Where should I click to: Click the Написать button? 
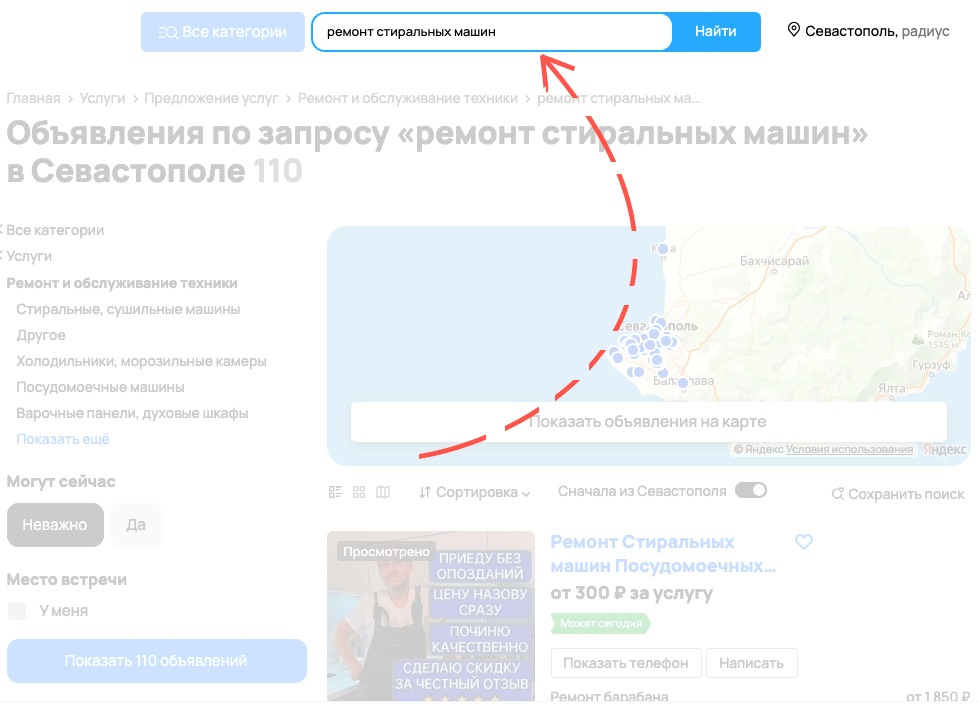(x=752, y=663)
